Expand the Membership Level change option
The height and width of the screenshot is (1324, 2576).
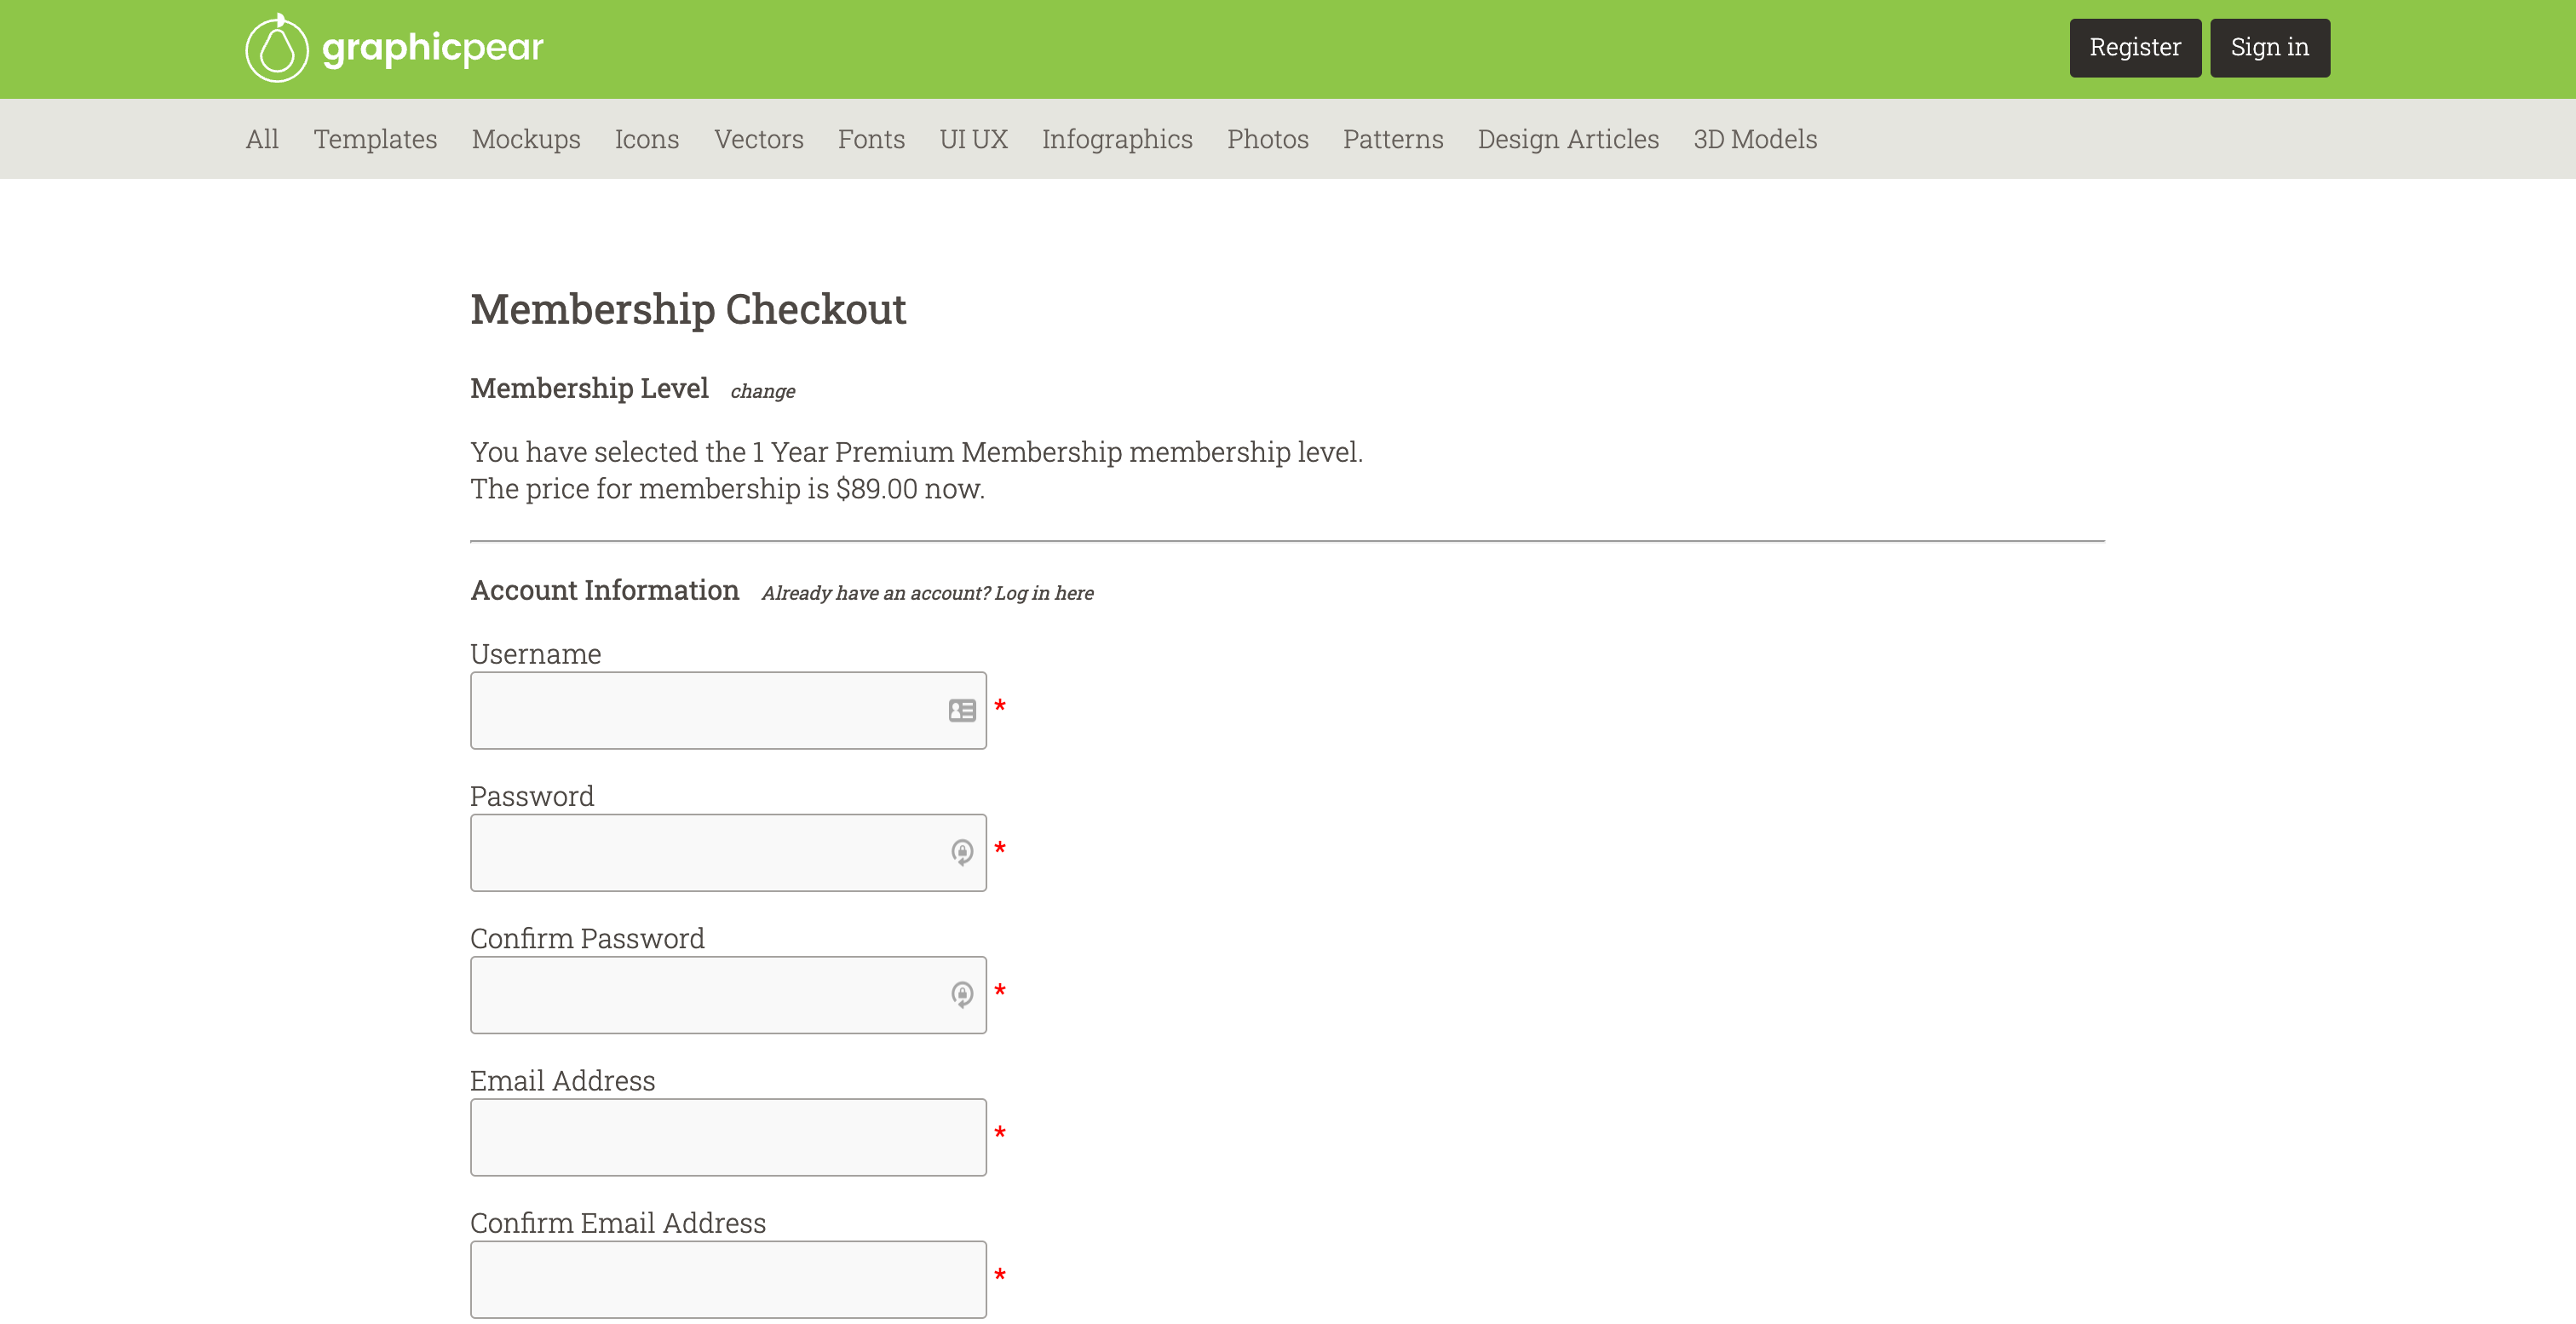pyautogui.click(x=762, y=389)
